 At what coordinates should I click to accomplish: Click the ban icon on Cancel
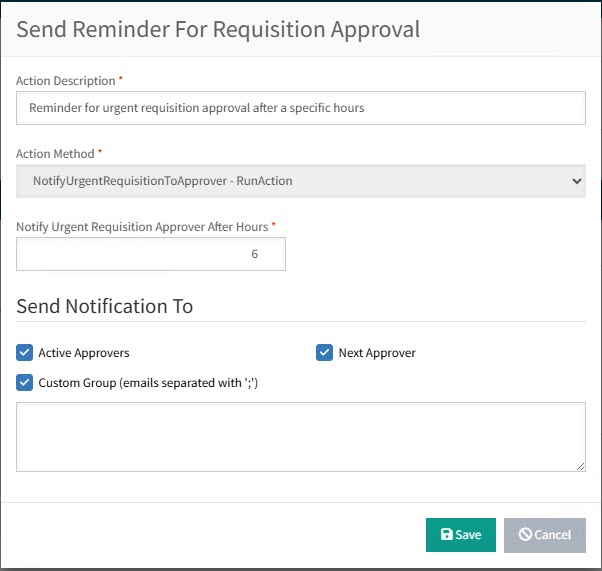click(x=524, y=535)
